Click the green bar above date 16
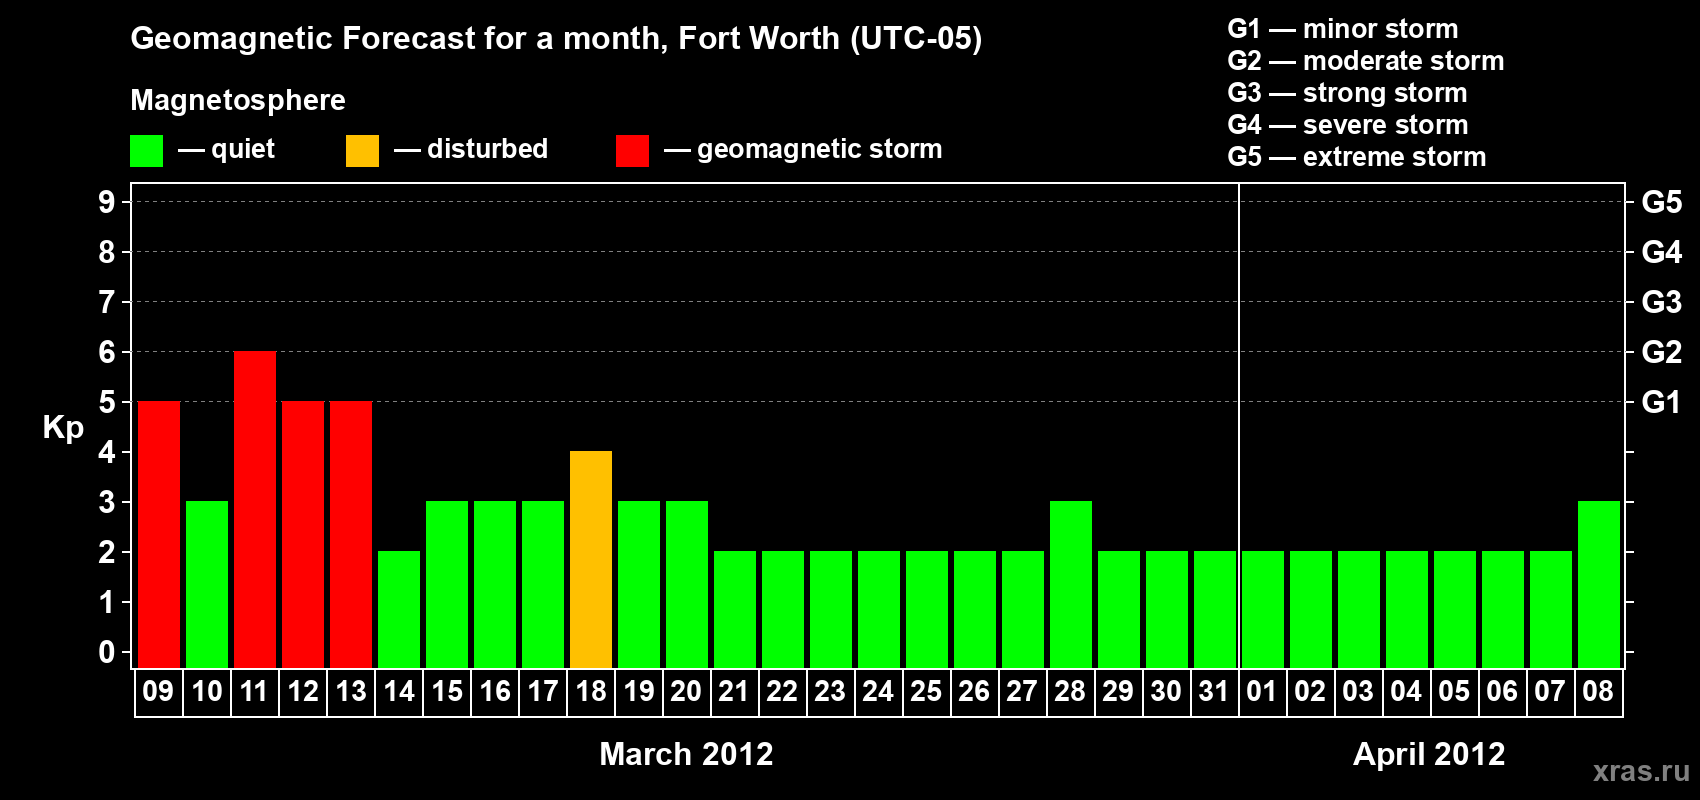The height and width of the screenshot is (800, 1700). pyautogui.click(x=495, y=585)
